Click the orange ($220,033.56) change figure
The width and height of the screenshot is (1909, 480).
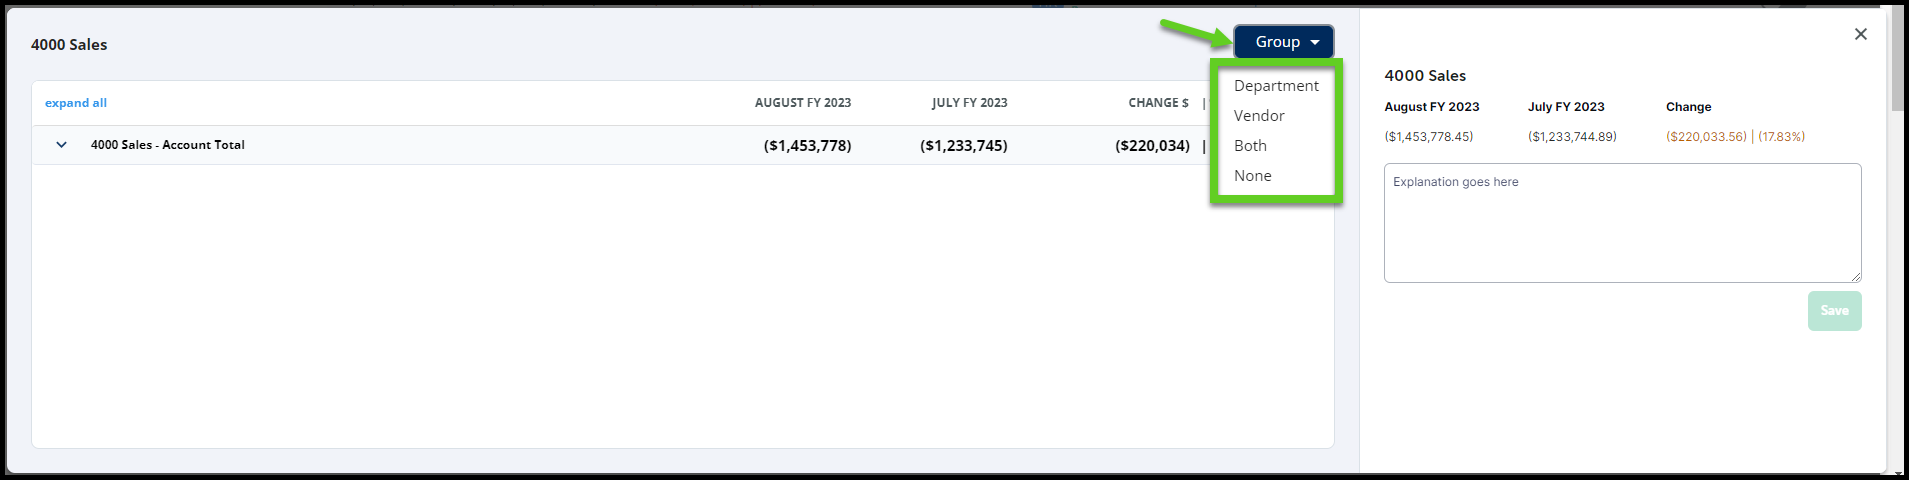[1706, 137]
